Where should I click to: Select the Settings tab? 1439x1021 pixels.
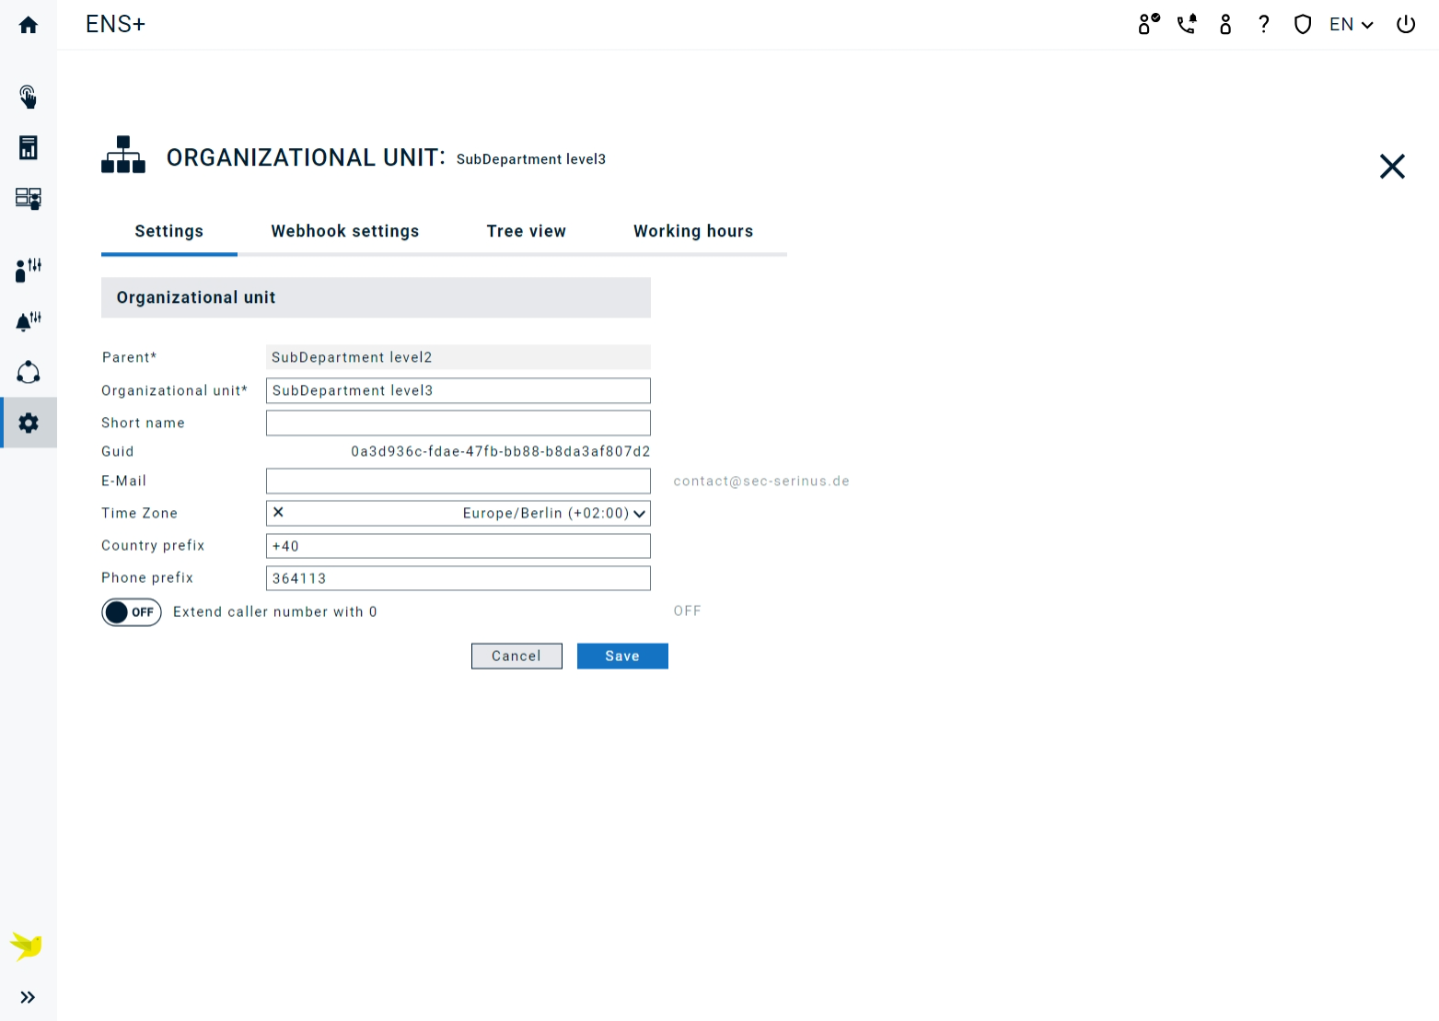pyautogui.click(x=169, y=231)
